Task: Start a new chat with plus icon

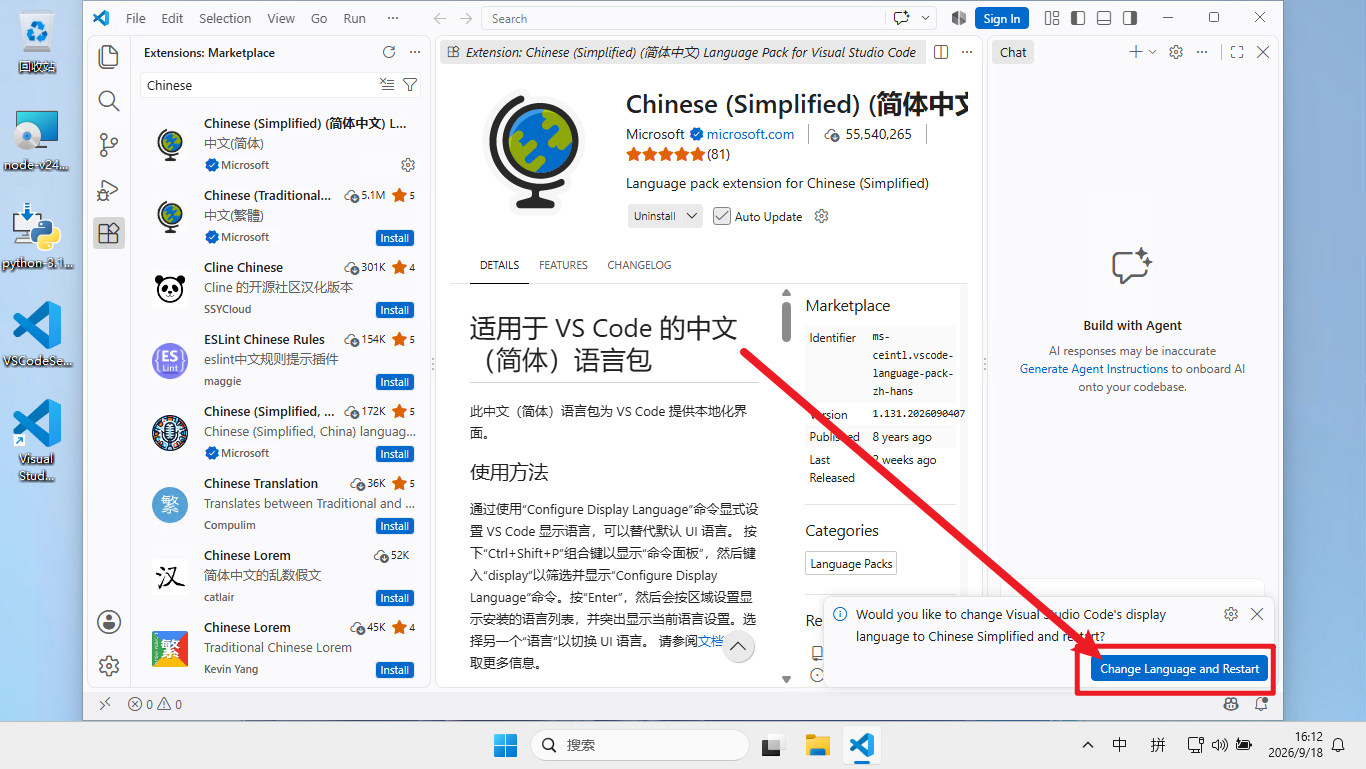Action: [x=1135, y=52]
